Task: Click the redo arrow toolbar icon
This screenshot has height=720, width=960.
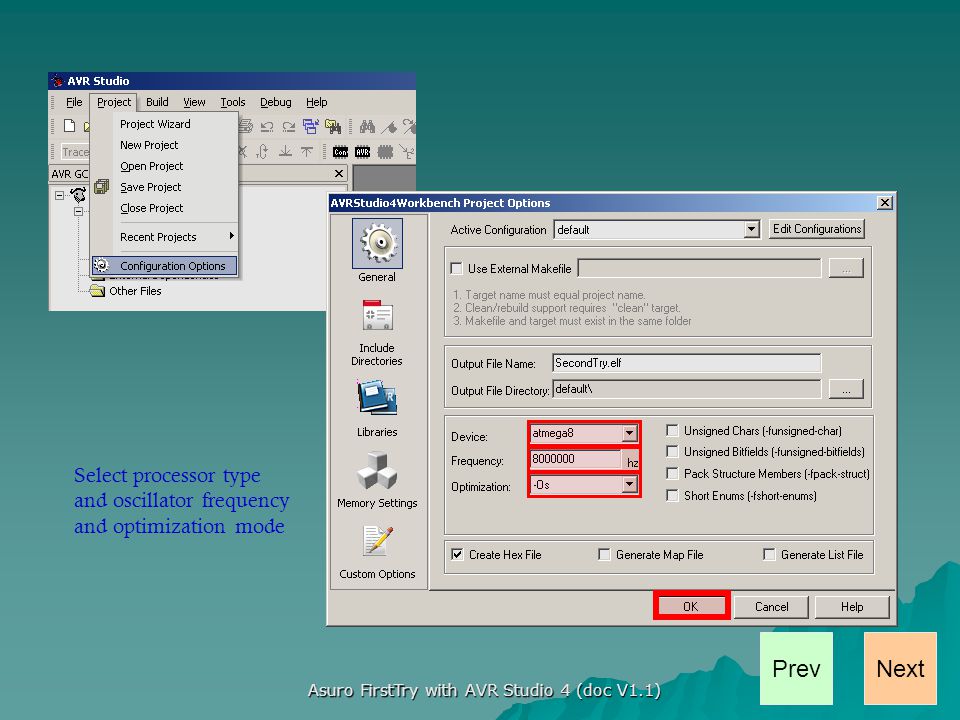Action: click(288, 127)
